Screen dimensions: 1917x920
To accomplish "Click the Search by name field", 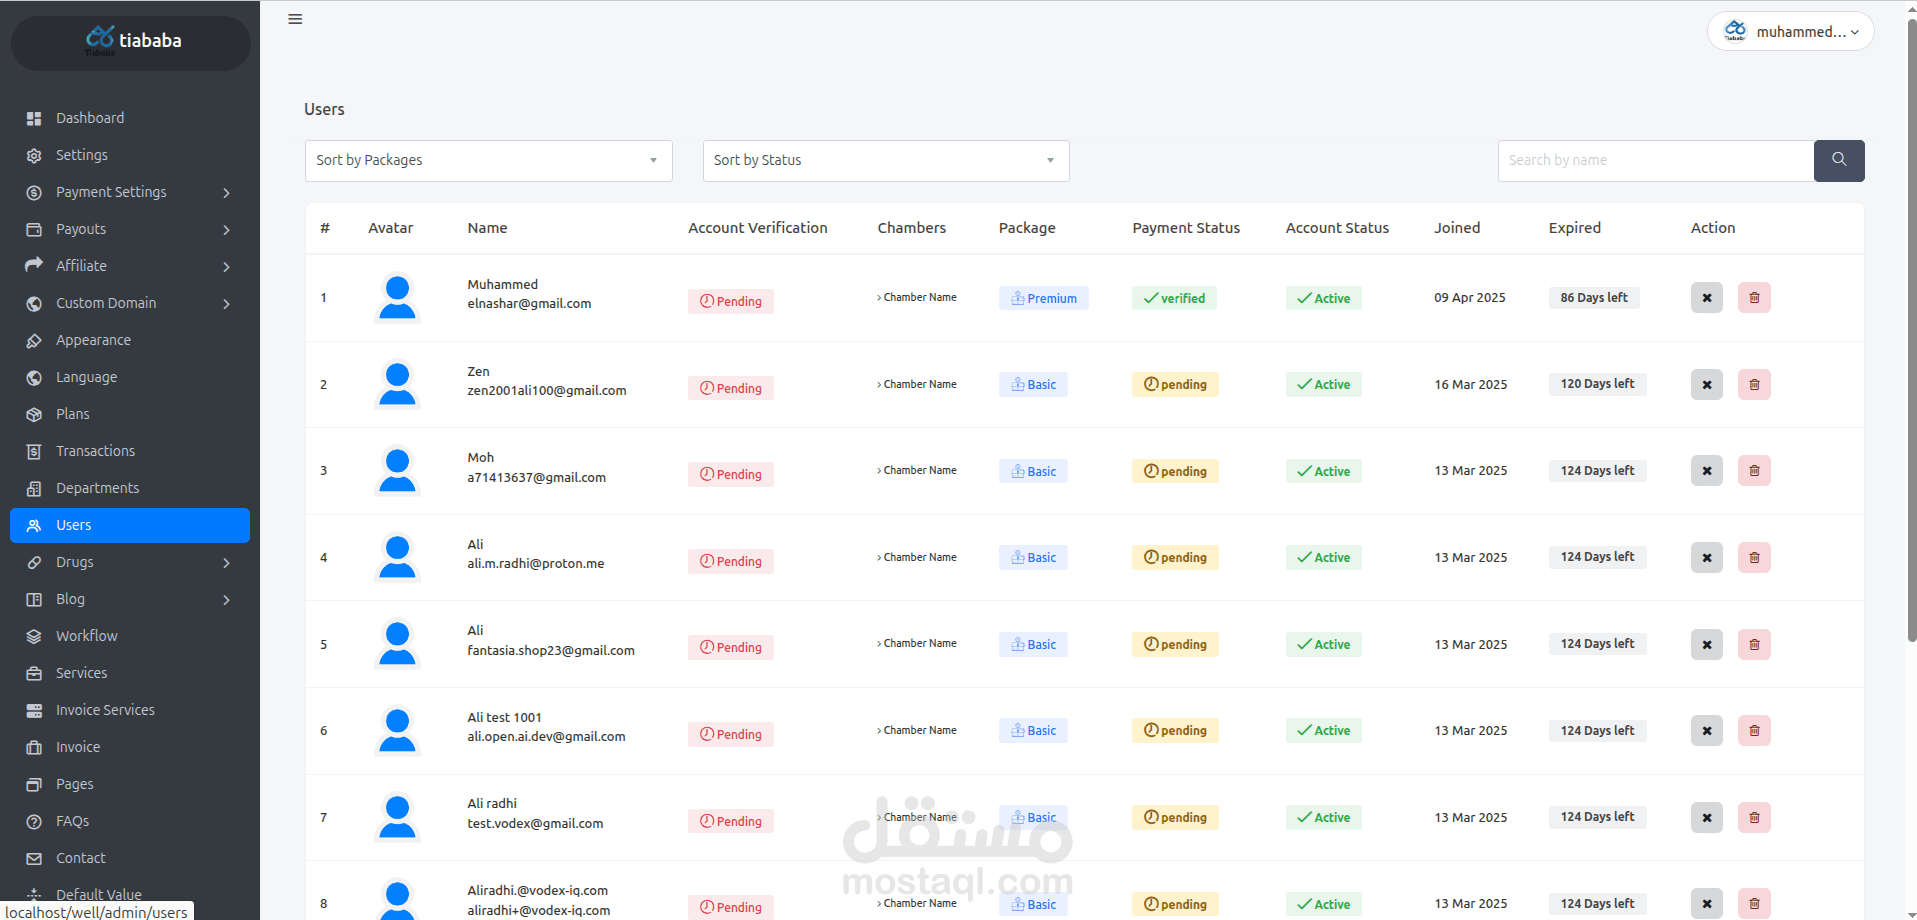I will coord(1655,161).
